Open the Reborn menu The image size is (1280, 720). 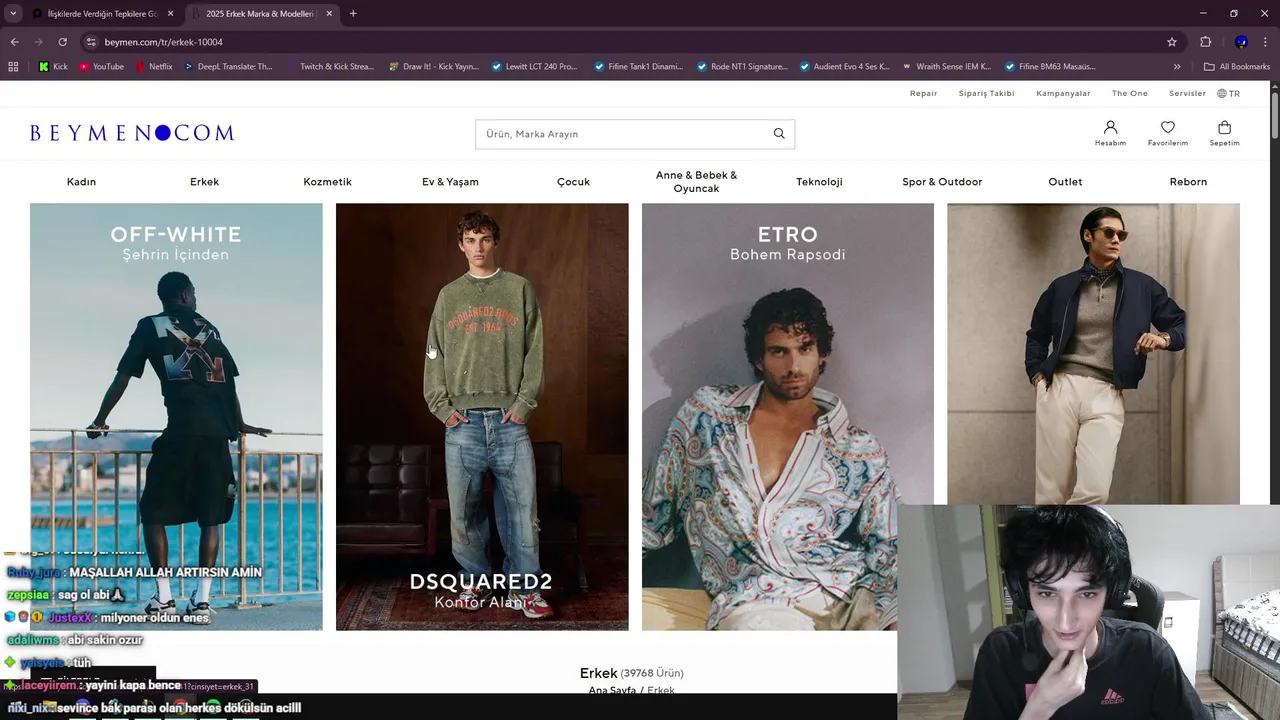coord(1188,182)
